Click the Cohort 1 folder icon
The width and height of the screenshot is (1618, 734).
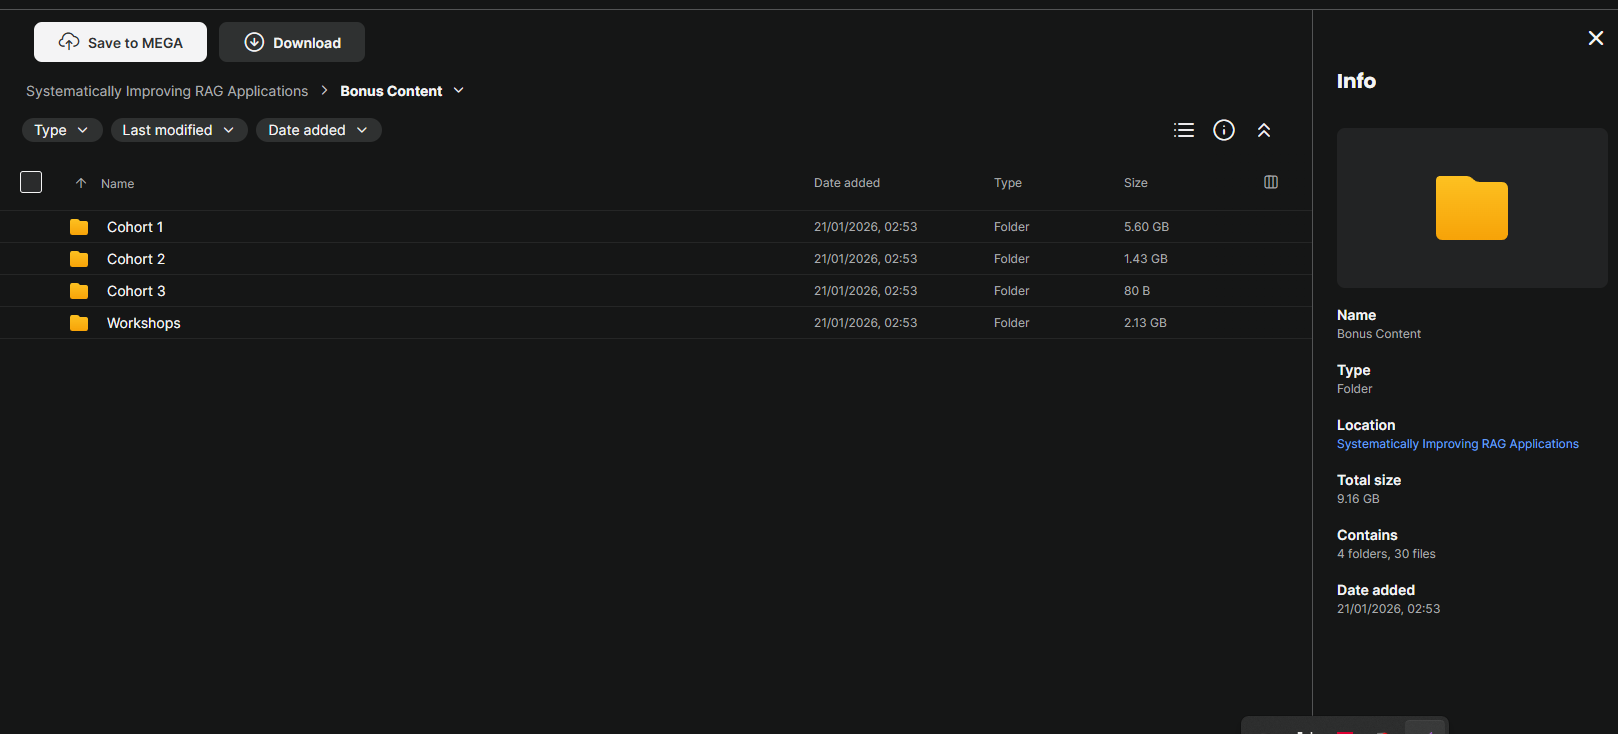(79, 227)
